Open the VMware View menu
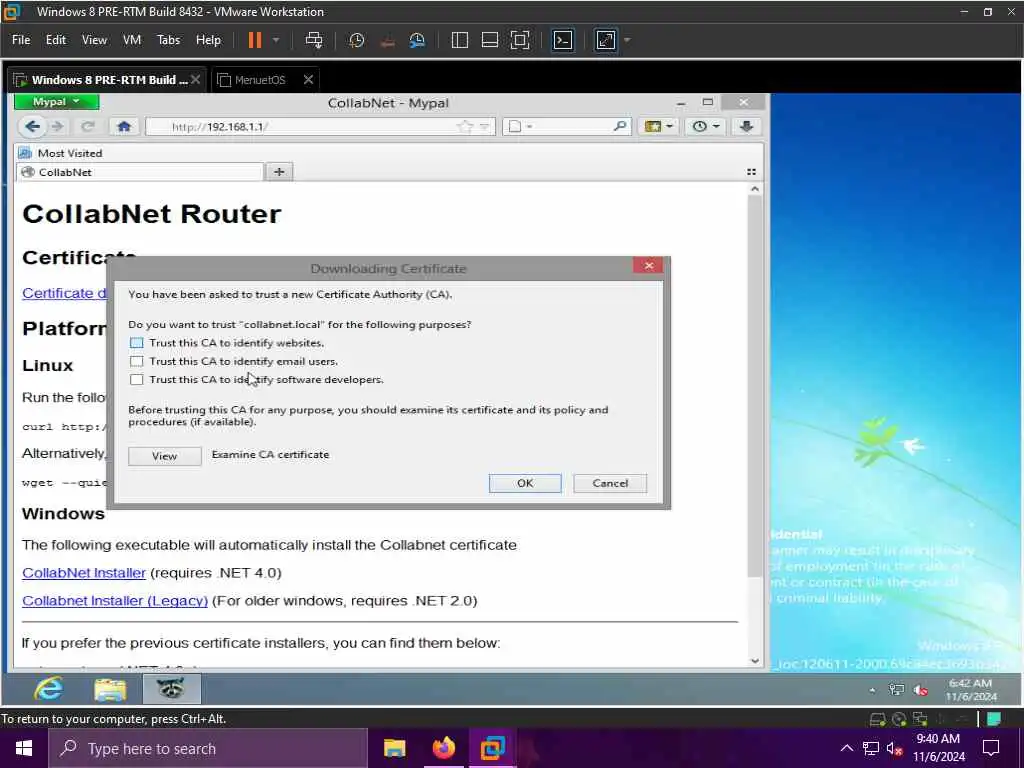This screenshot has width=1024, height=768. (x=94, y=40)
